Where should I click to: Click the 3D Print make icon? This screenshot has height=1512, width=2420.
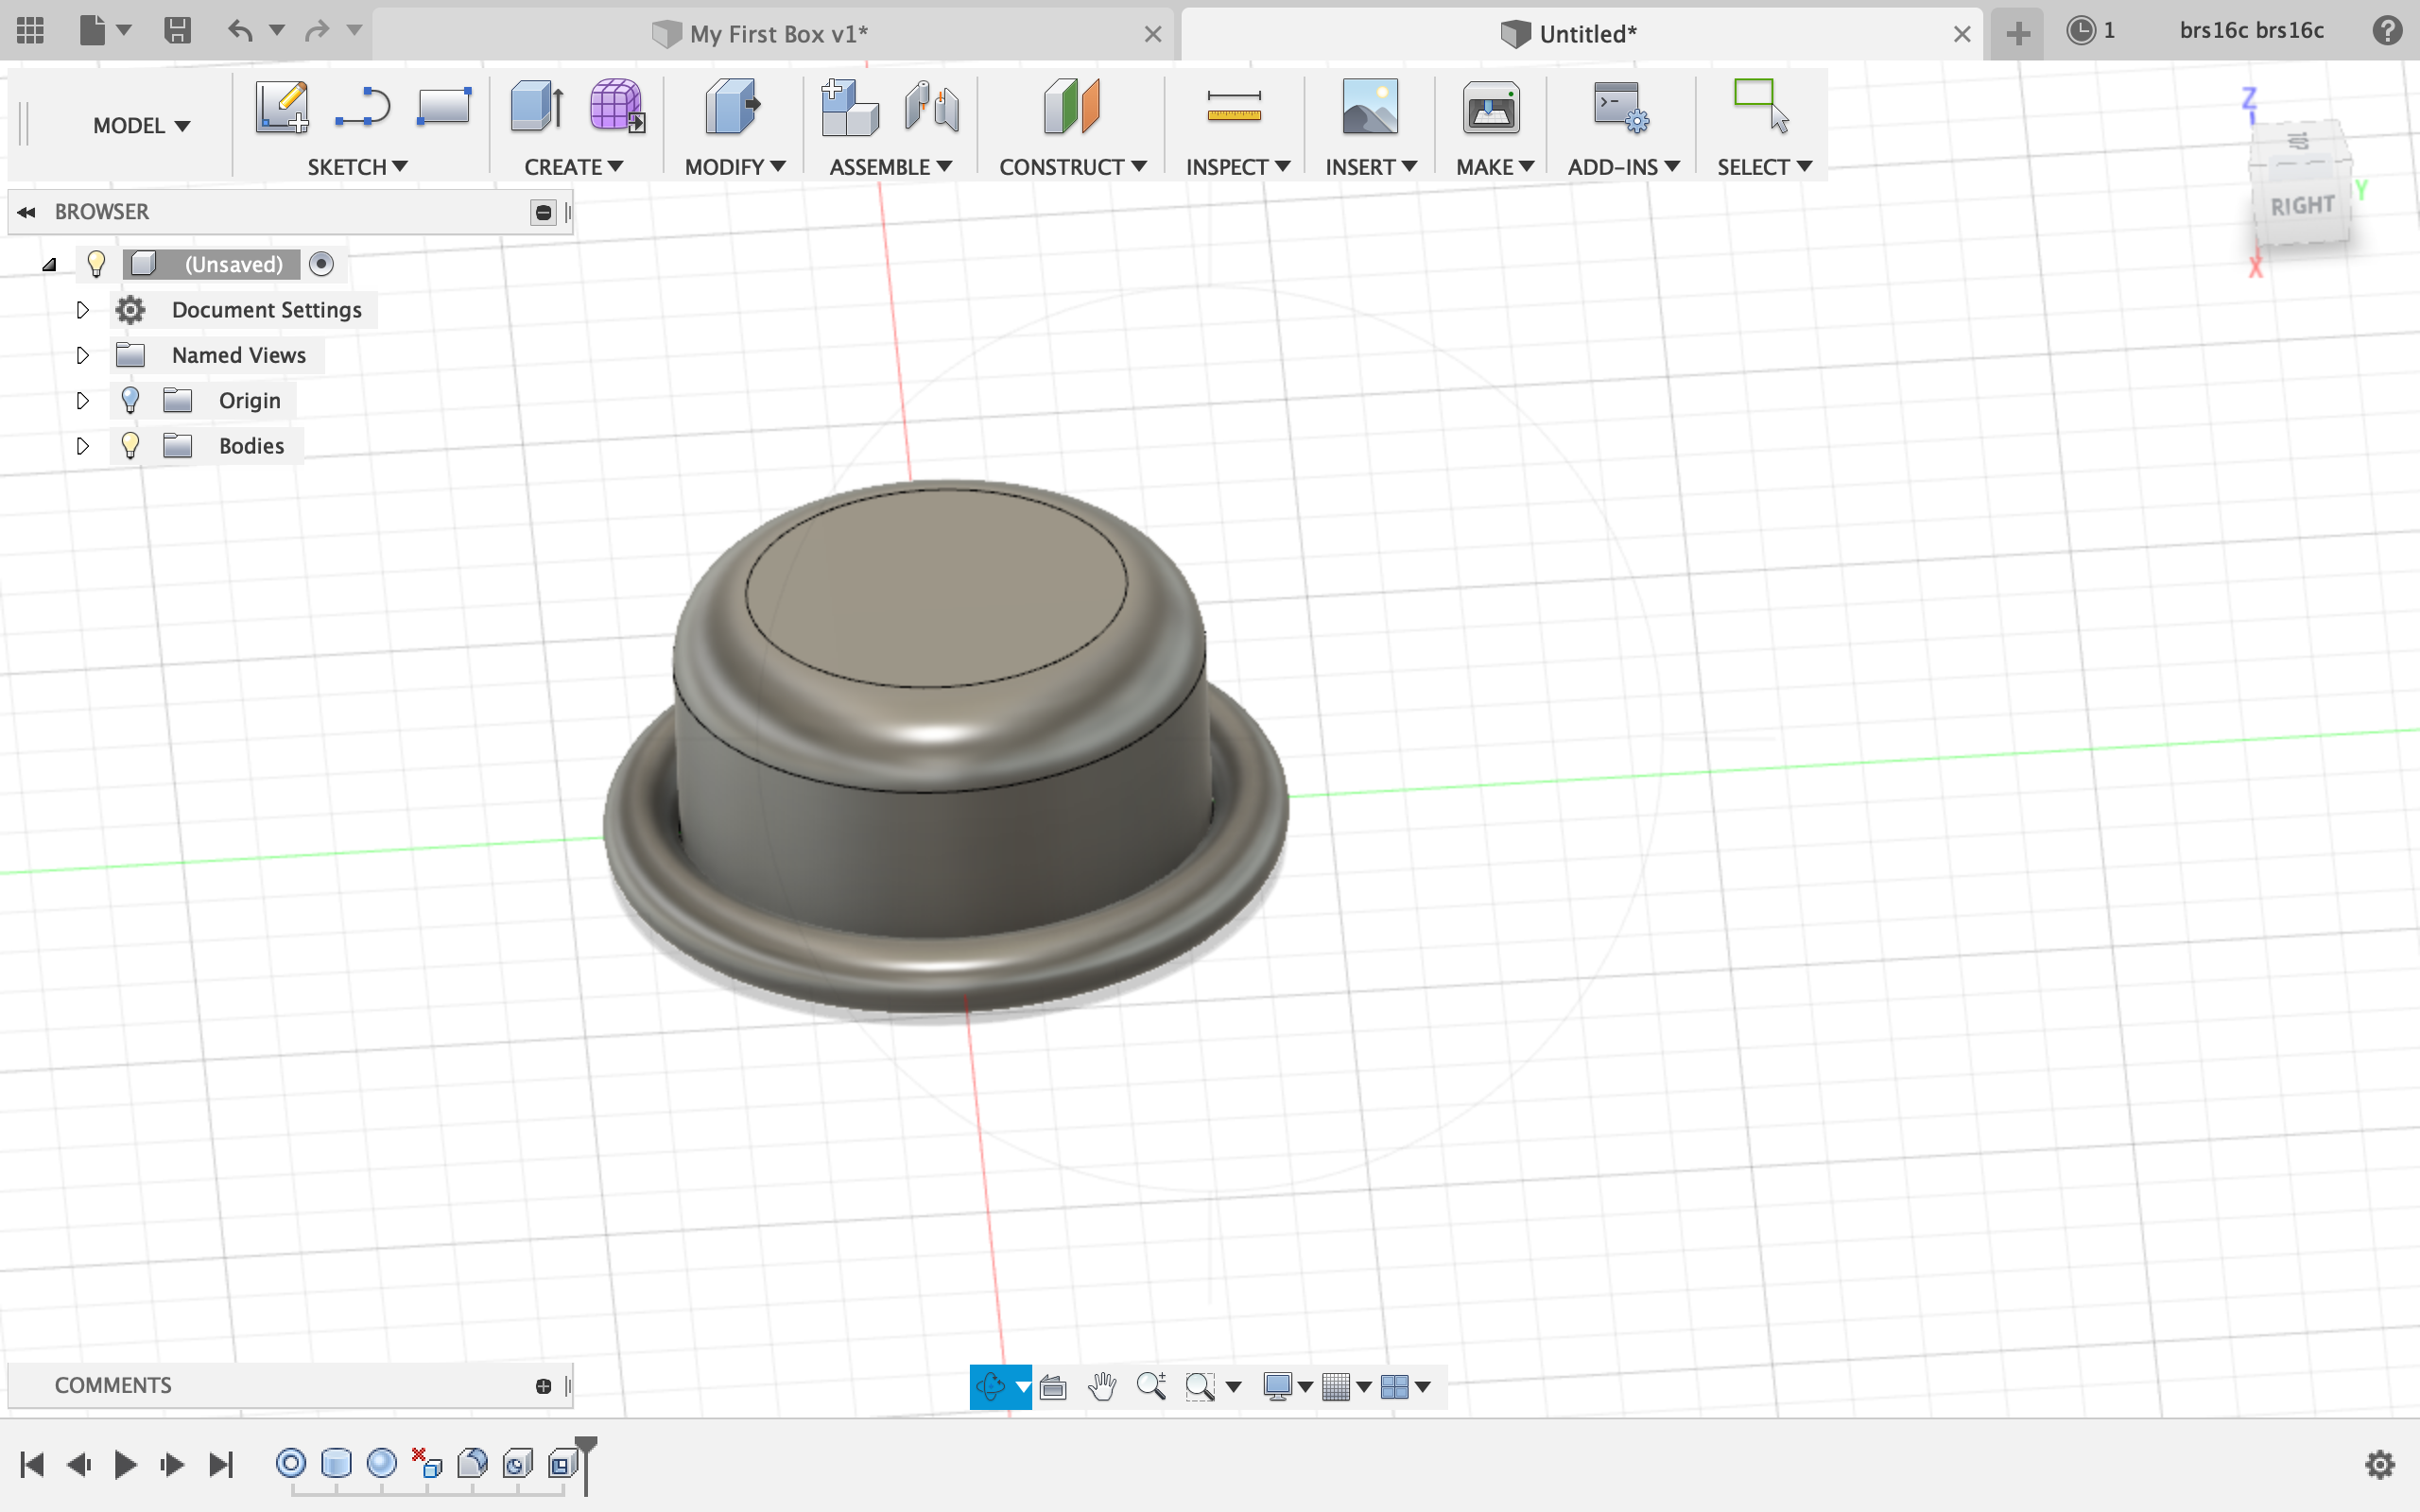pos(1490,106)
